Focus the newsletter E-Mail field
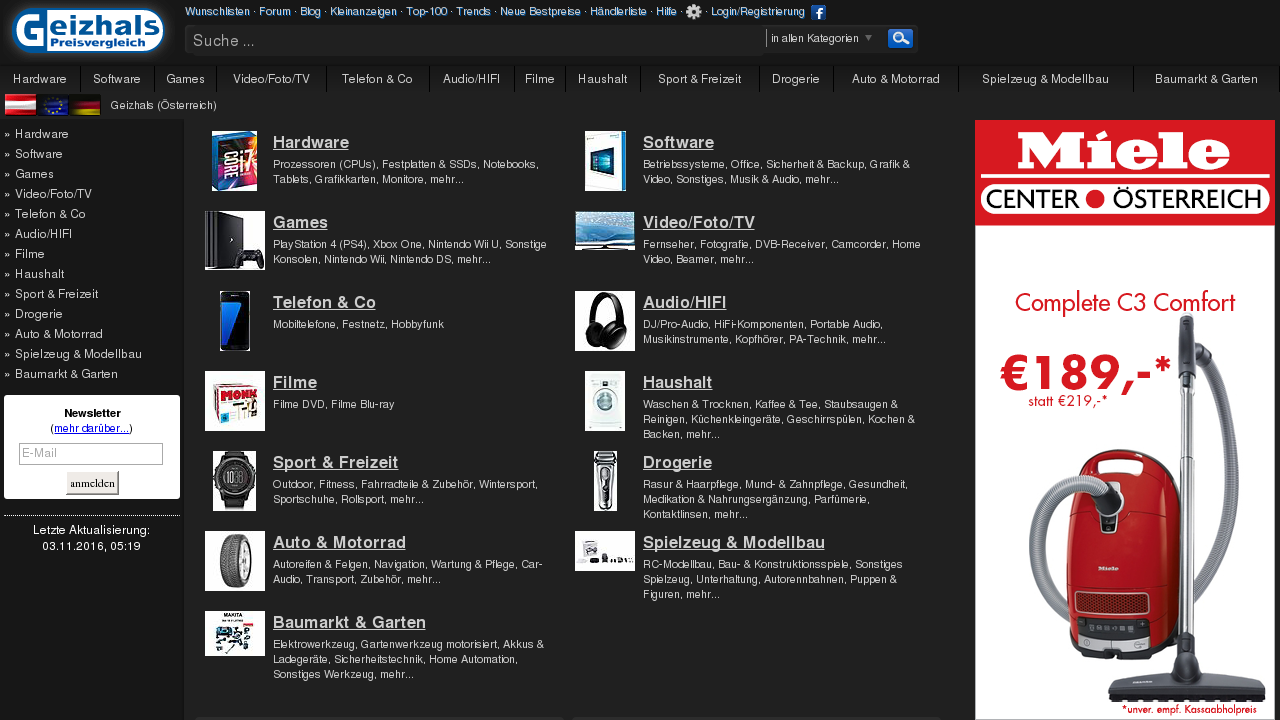 pos(91,454)
